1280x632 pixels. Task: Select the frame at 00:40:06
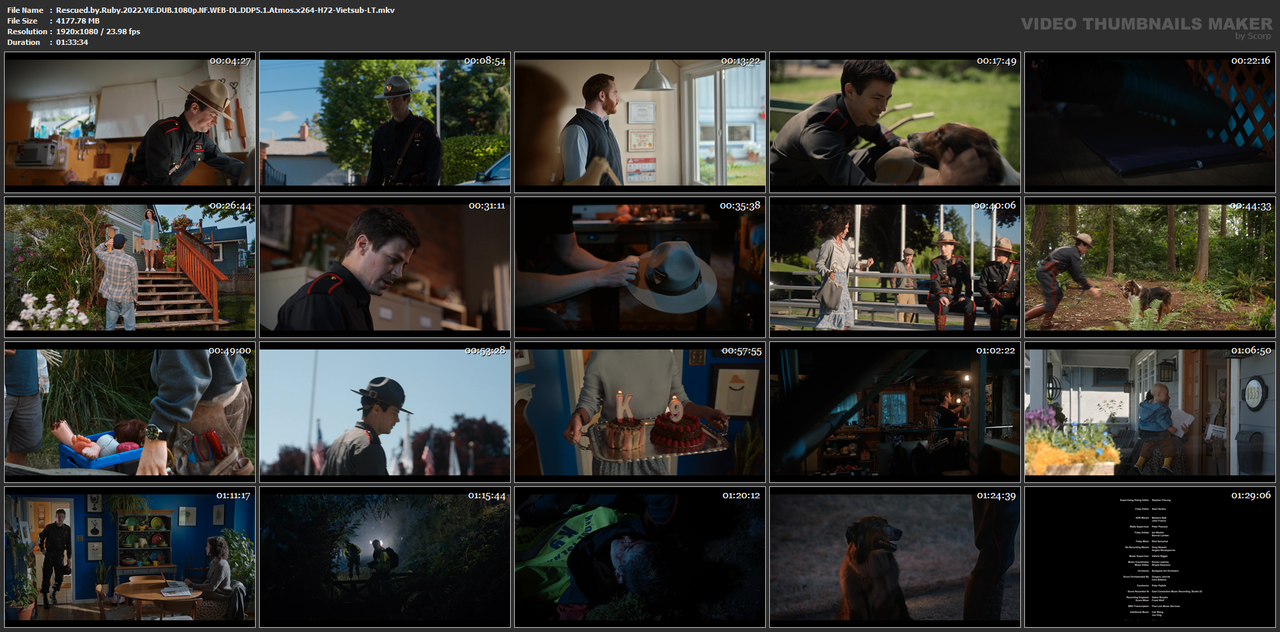893,265
